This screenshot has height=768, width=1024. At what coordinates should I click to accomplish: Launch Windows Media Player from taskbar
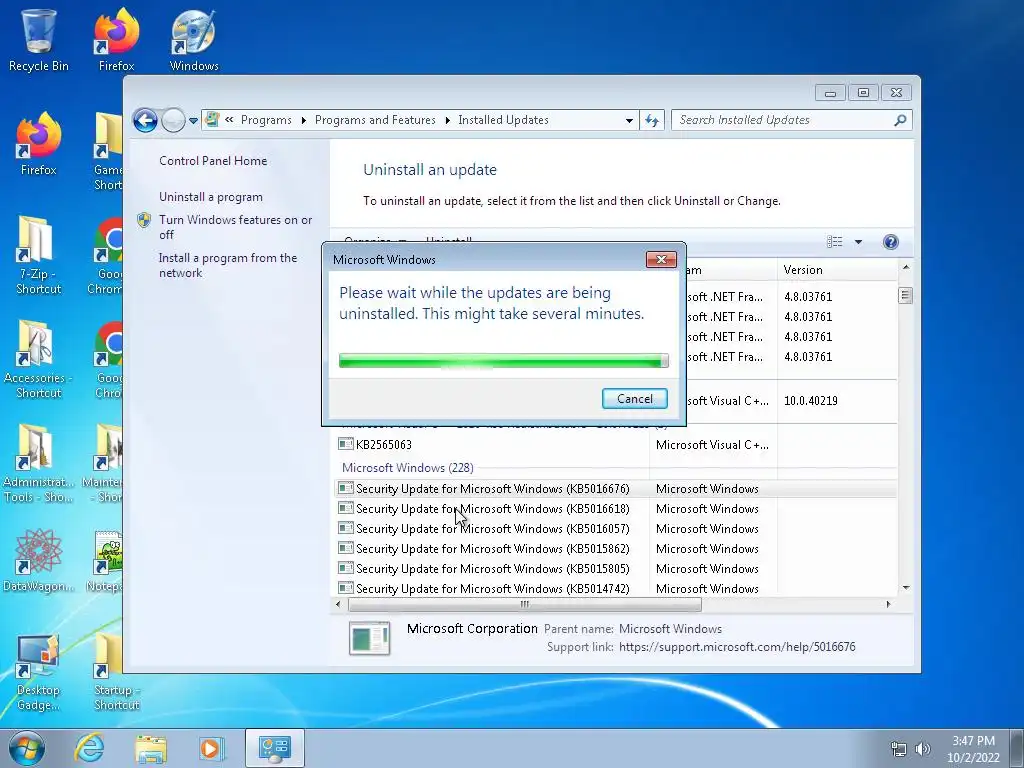click(x=210, y=748)
